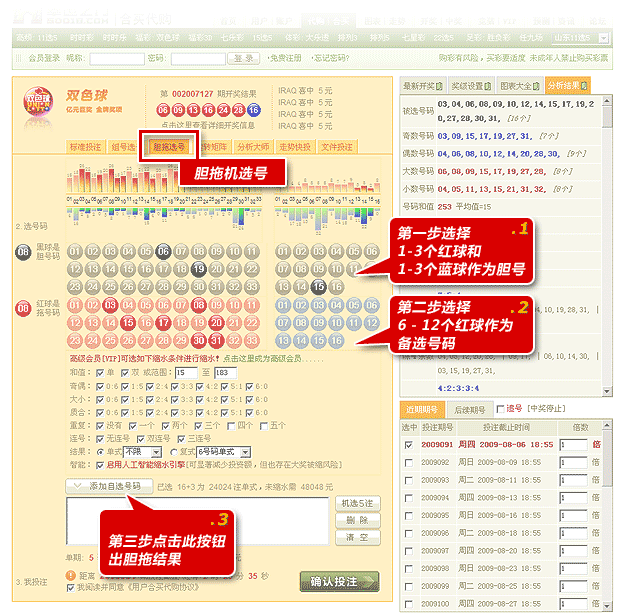Toggle red 拖号码 ball 17
Screen dimensions: 623x615
click(x=163, y=323)
